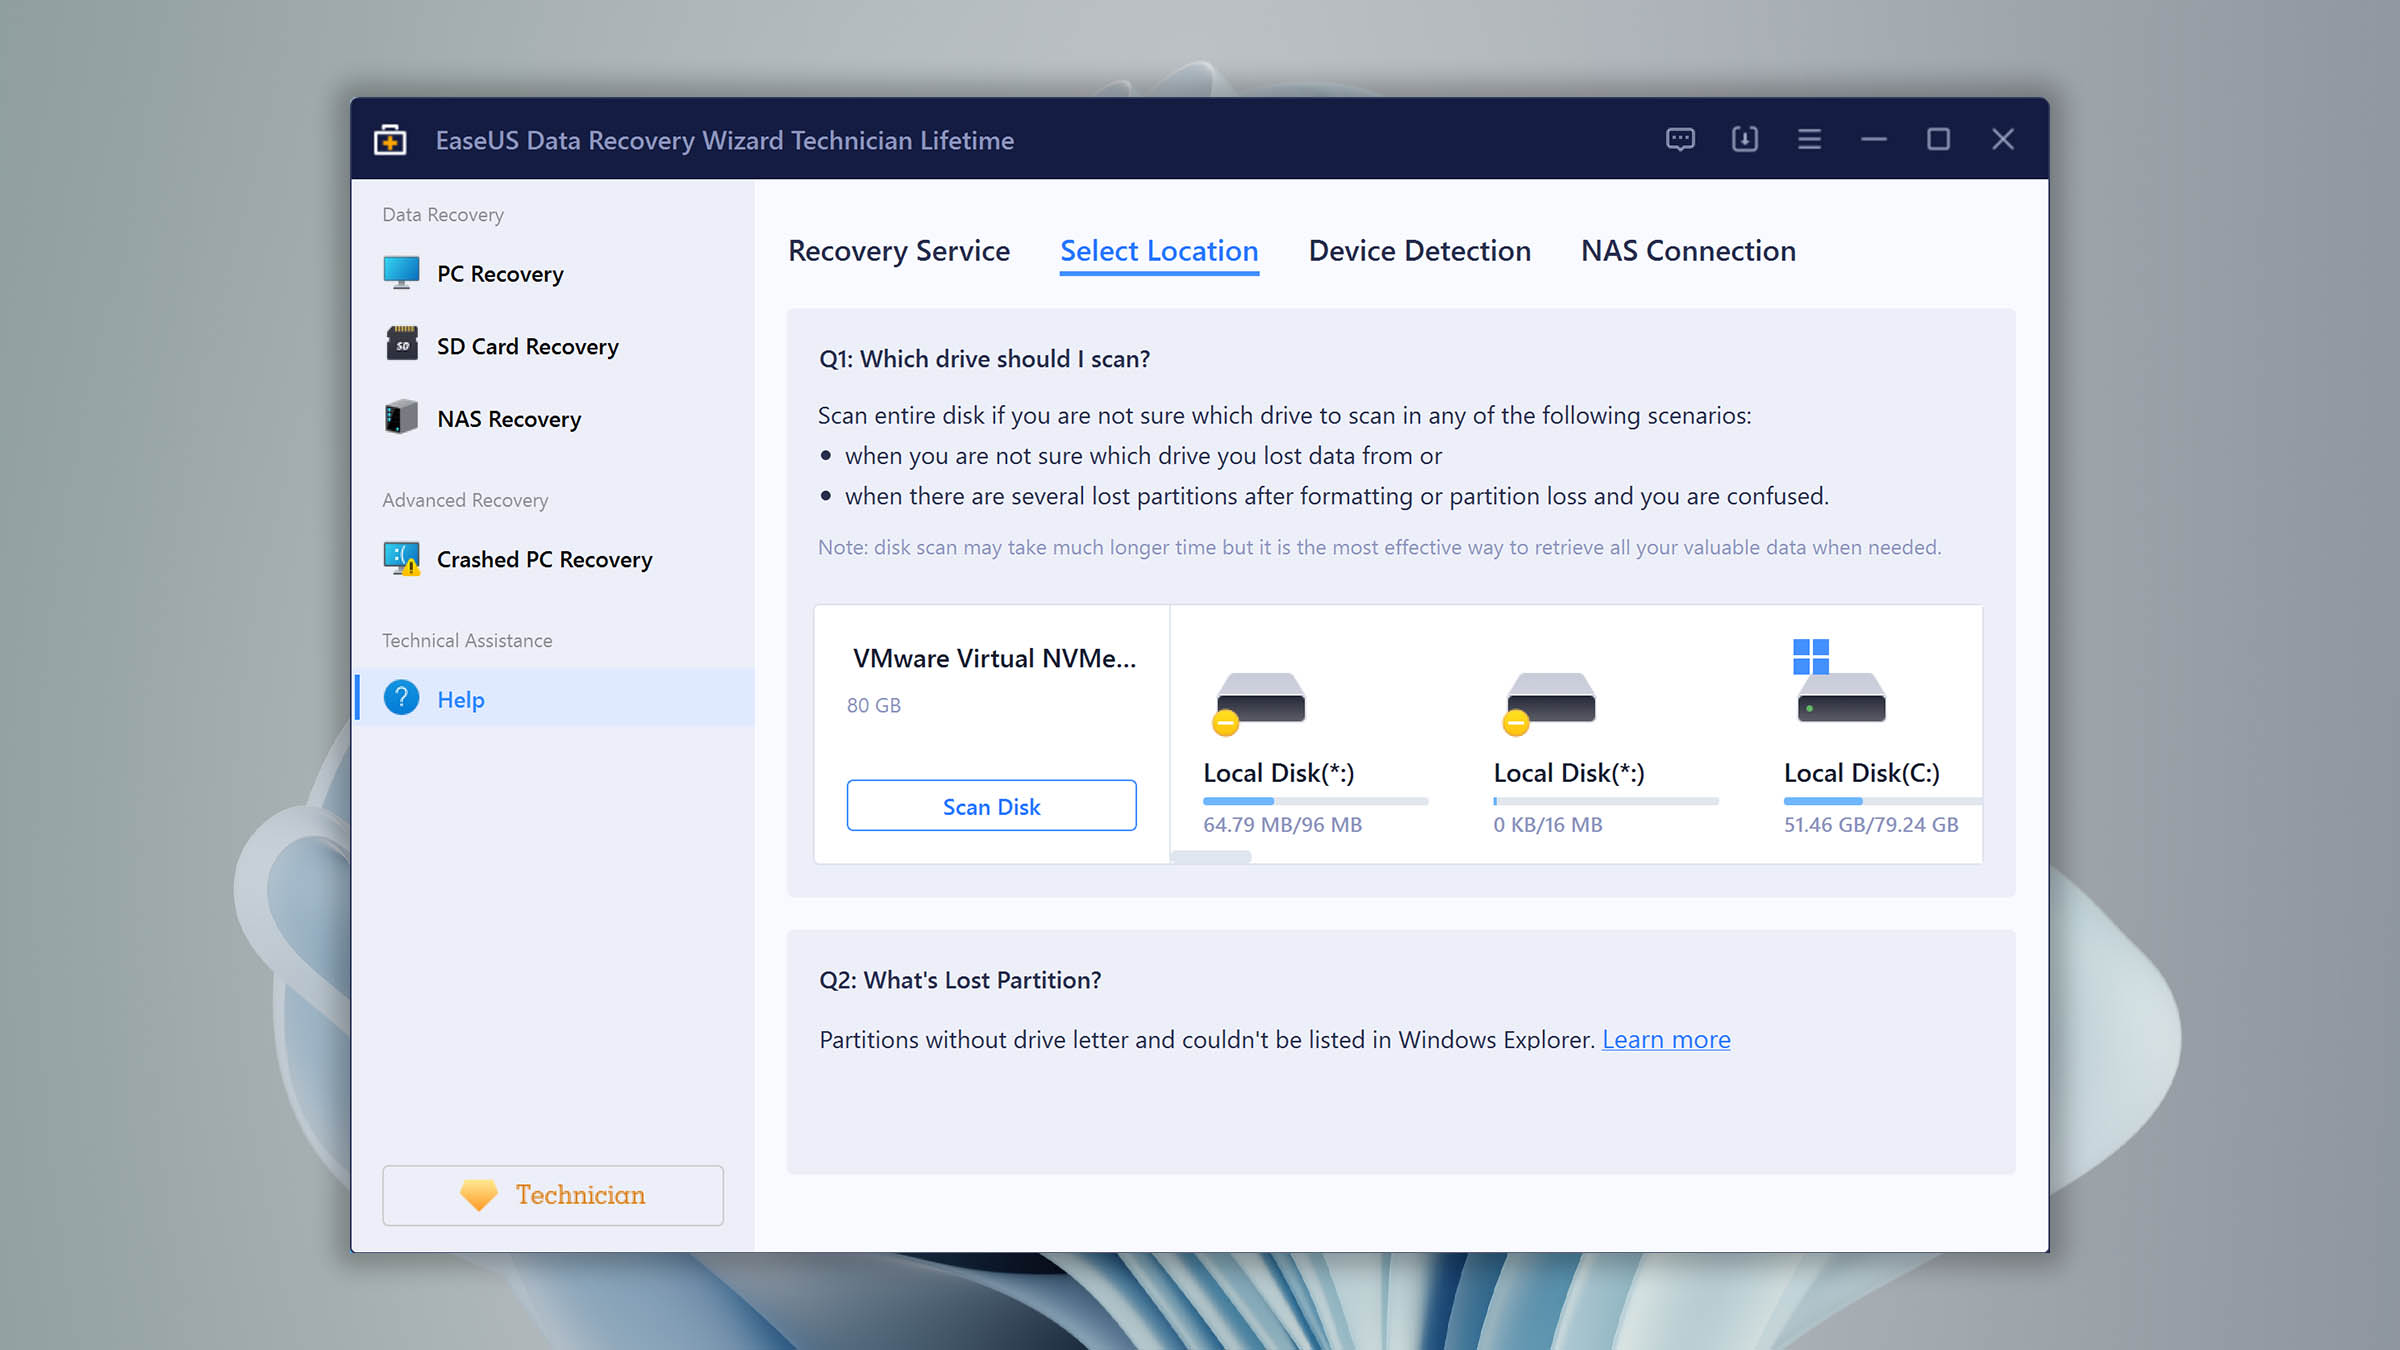Open PC Recovery in sidebar
Viewport: 2400px width, 1350px height.
pos(554,274)
